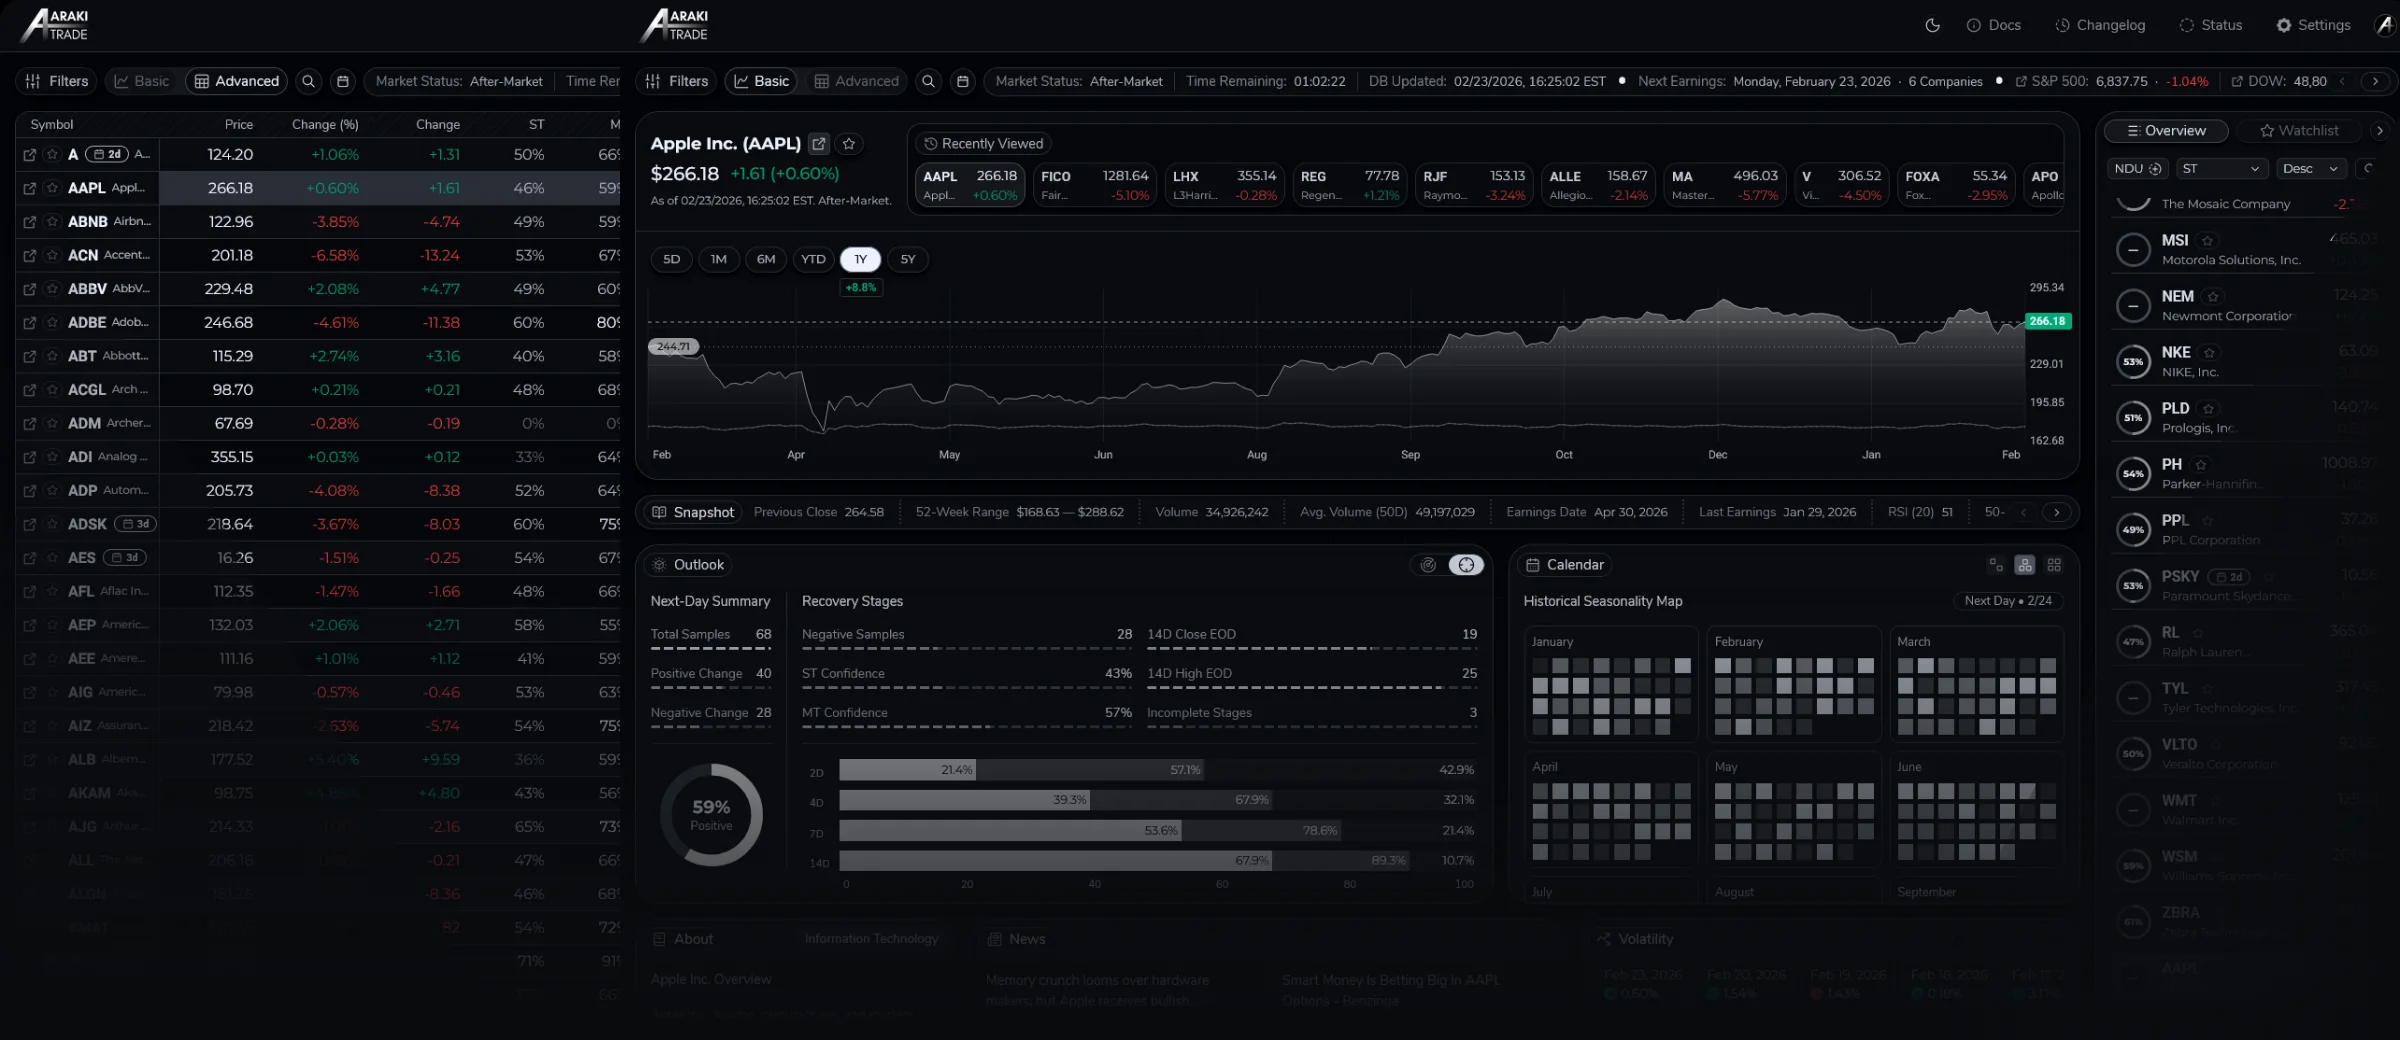Star Motorola Solutions (MSI) in overview list
The height and width of the screenshot is (1040, 2400).
click(2207, 241)
